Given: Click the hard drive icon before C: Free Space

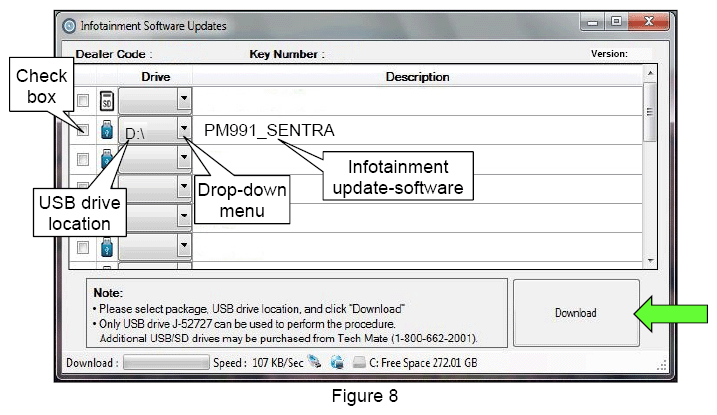Looking at the screenshot, I should click(x=358, y=363).
